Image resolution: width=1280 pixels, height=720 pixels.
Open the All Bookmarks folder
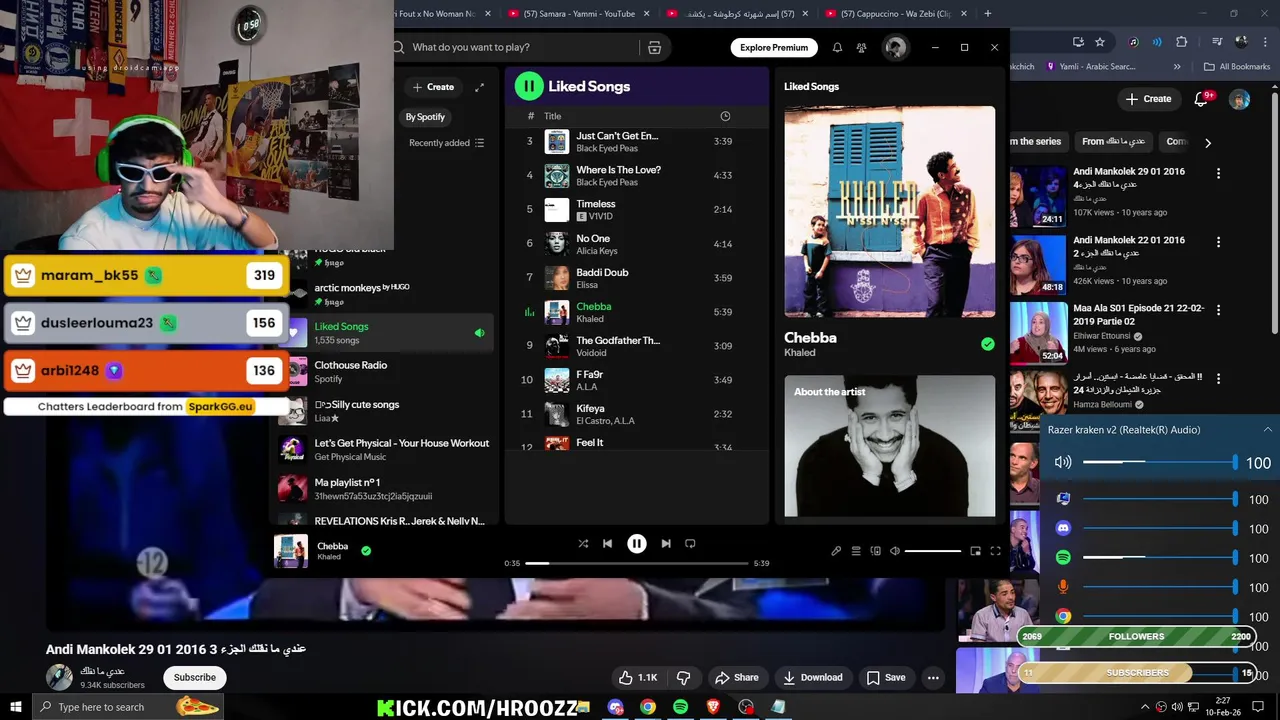pos(1237,67)
